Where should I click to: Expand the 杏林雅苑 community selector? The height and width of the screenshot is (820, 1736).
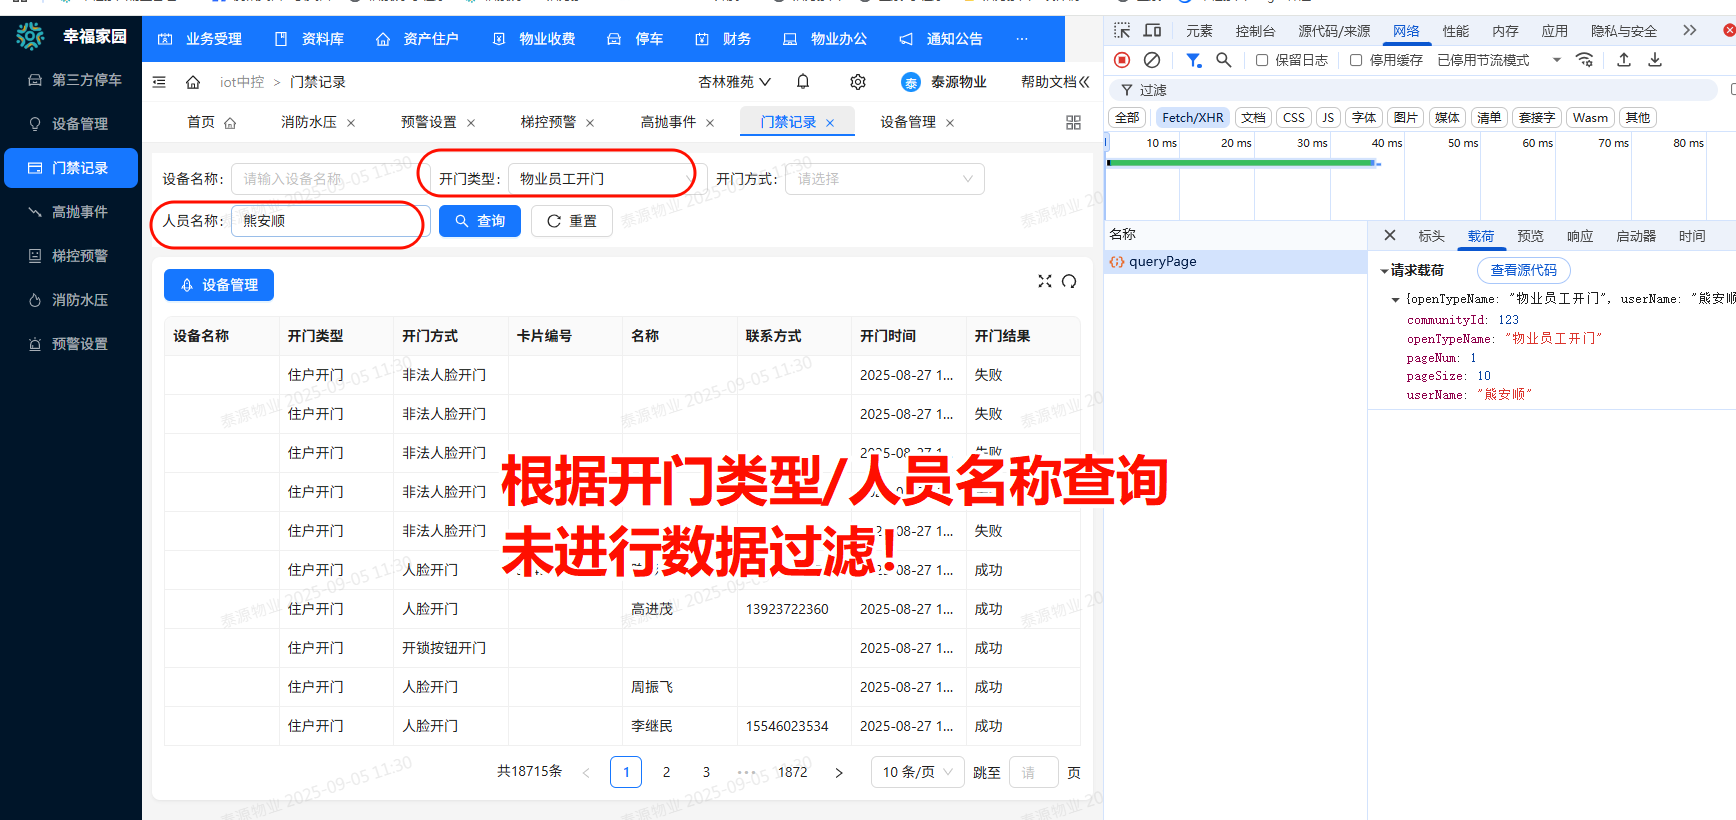point(734,82)
